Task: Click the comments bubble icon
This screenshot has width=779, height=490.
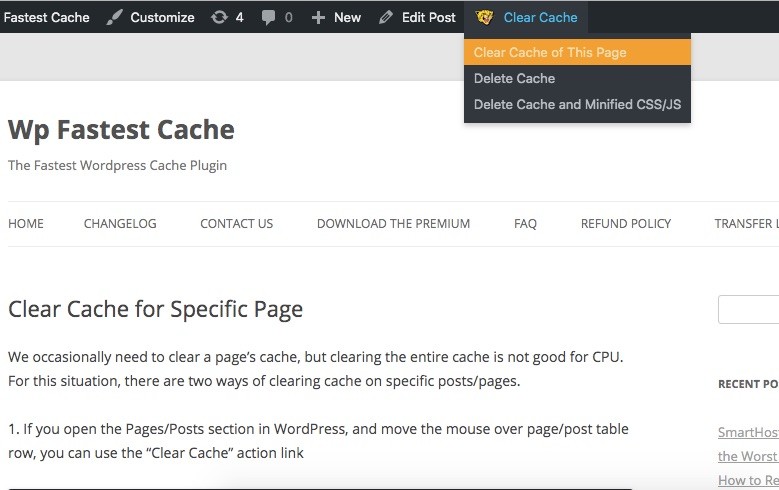Action: [268, 17]
